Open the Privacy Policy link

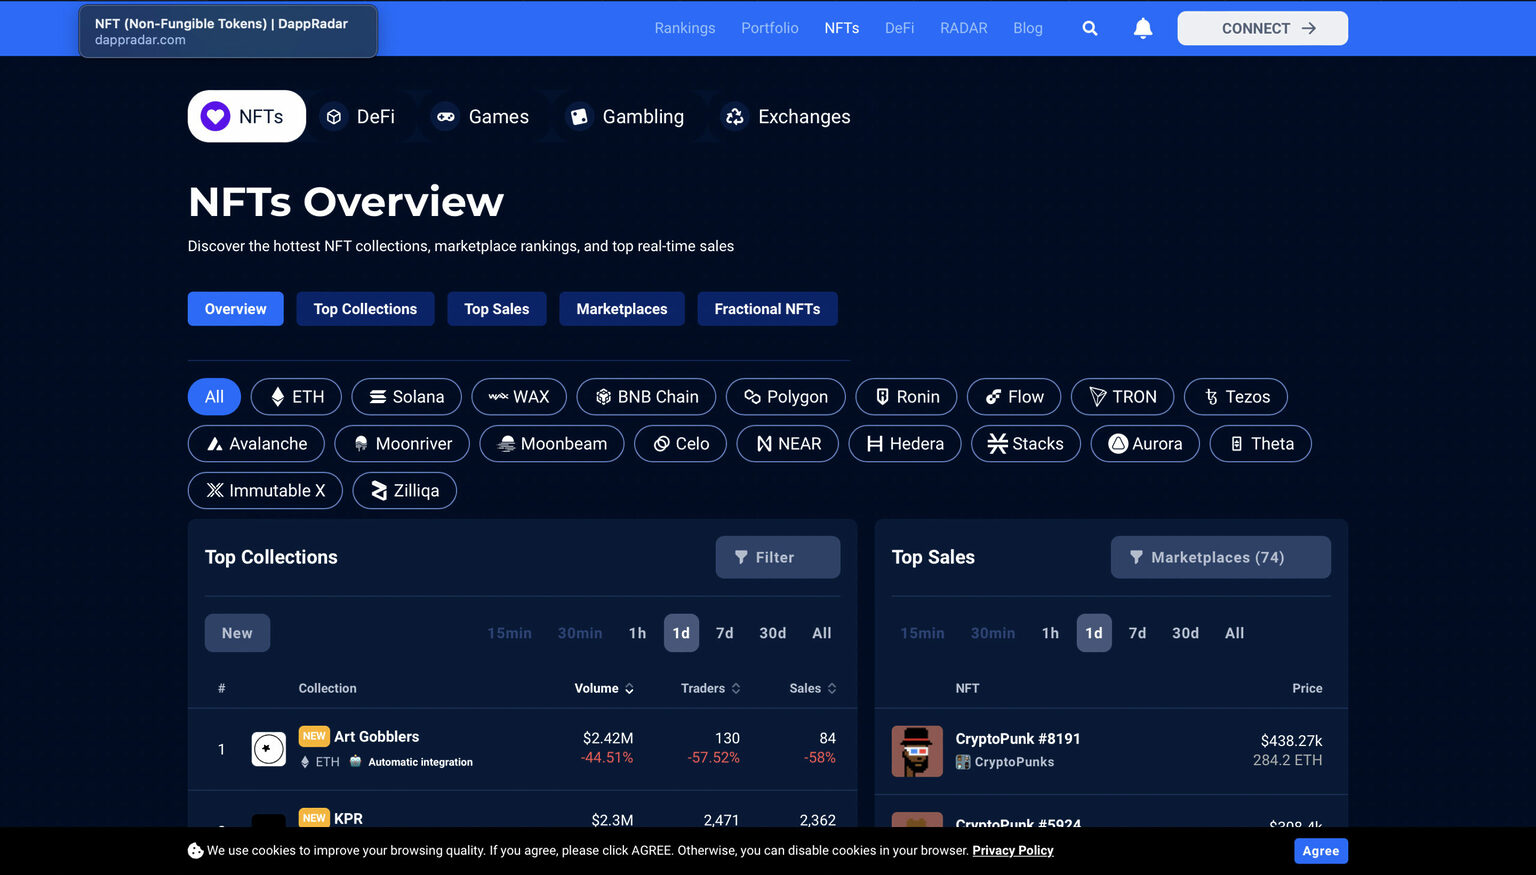pos(1012,851)
